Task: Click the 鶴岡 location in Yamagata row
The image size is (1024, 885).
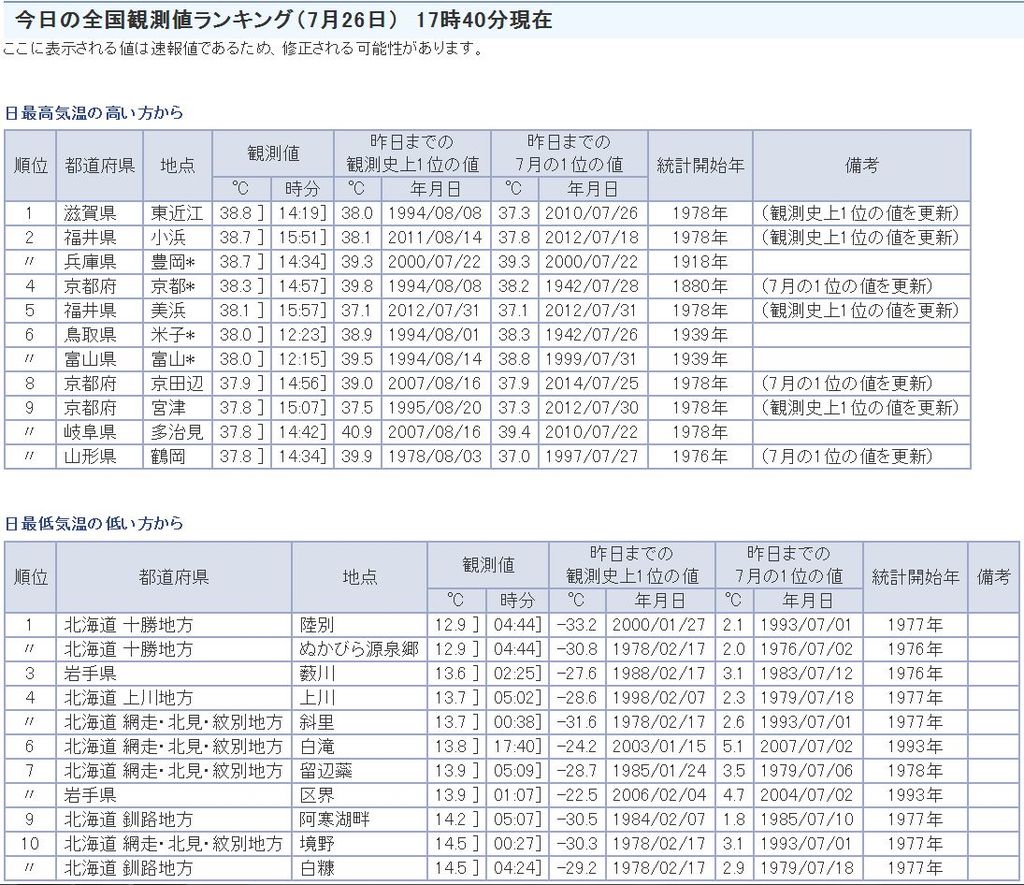Action: pyautogui.click(x=169, y=456)
